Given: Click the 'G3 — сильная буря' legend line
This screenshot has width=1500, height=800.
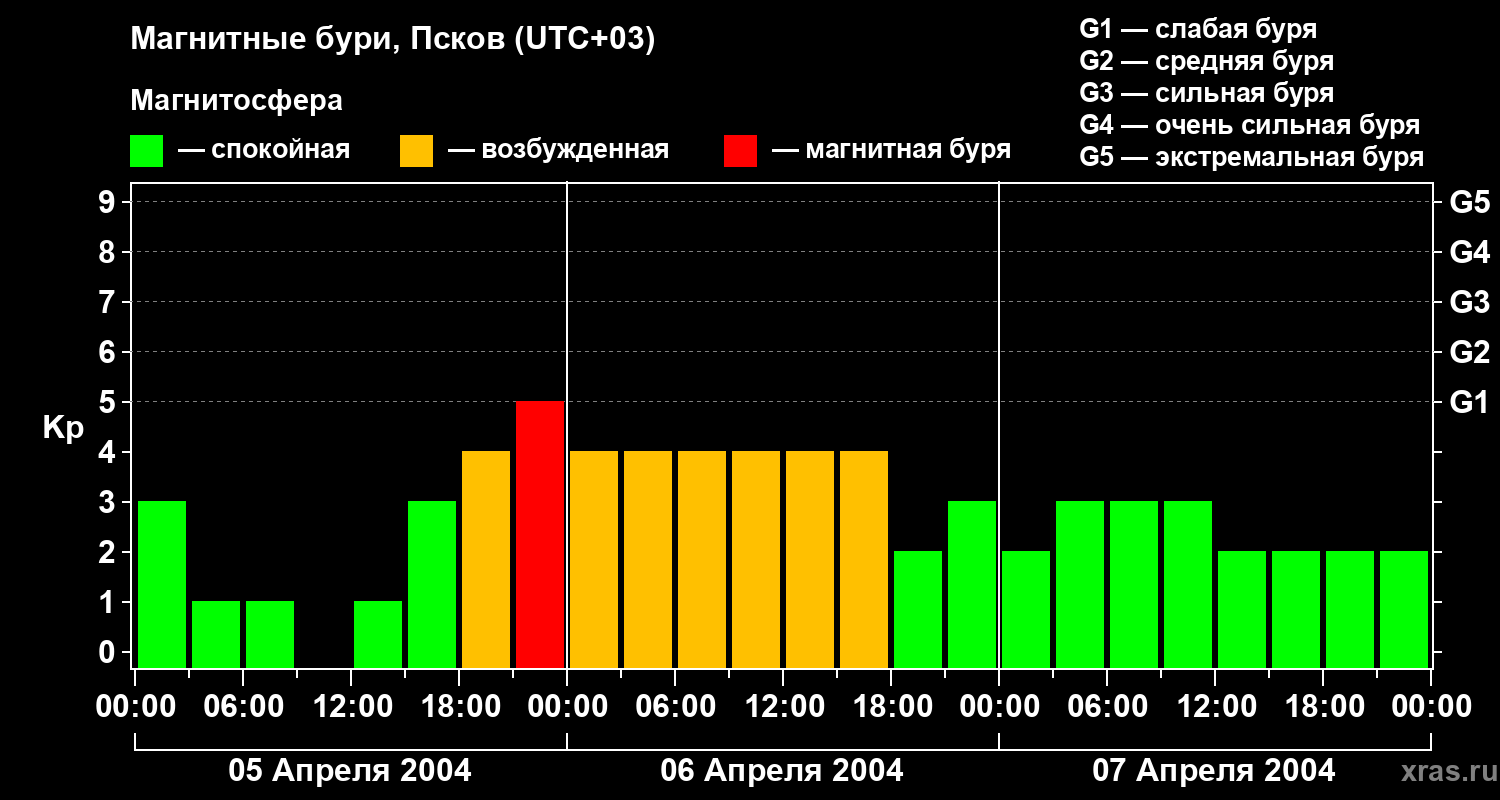Looking at the screenshot, I should pyautogui.click(x=1207, y=93).
